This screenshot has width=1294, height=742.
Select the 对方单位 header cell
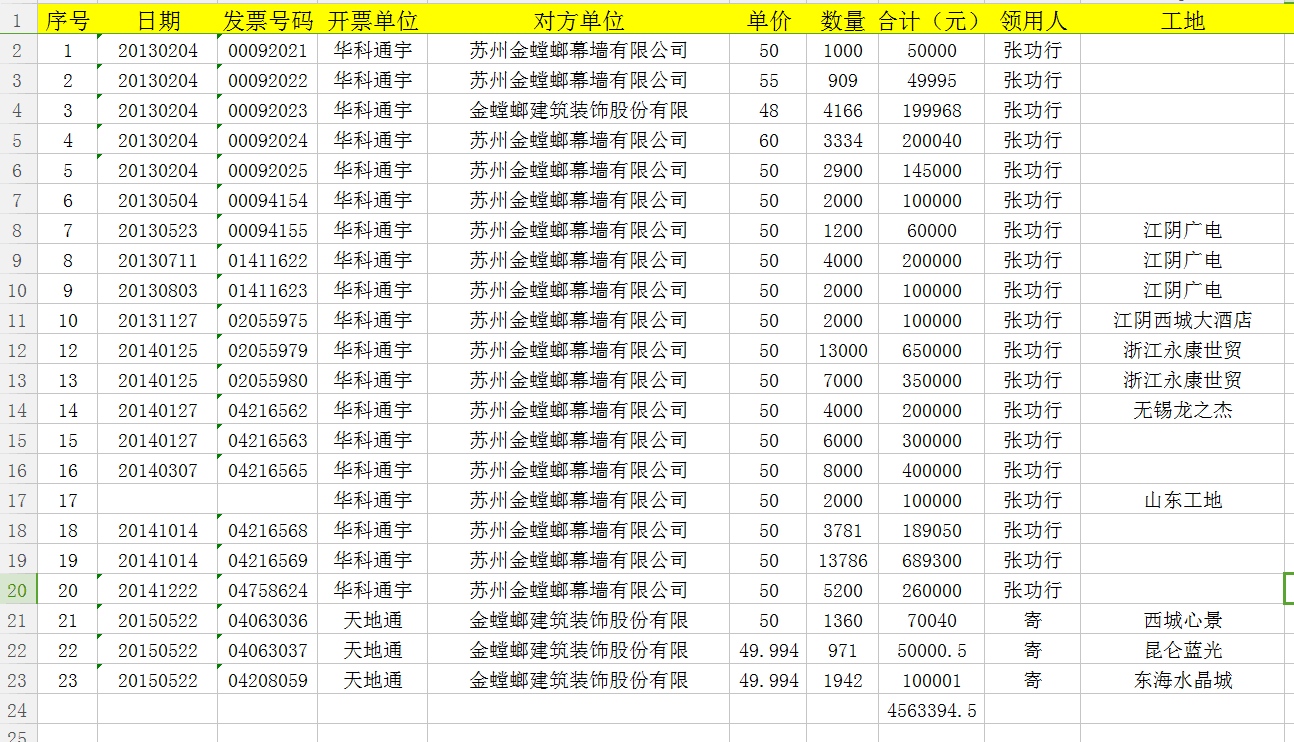tap(579, 20)
